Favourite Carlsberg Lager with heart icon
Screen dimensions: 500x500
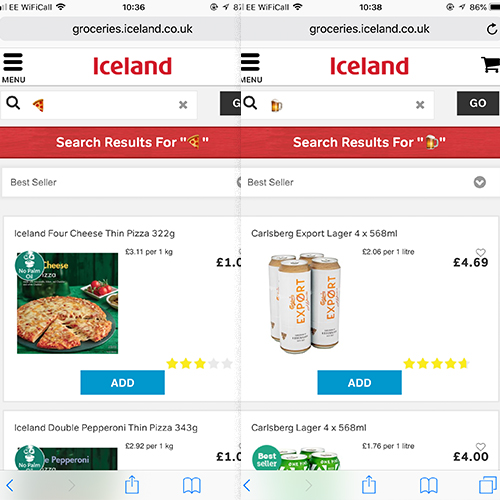coord(480,447)
